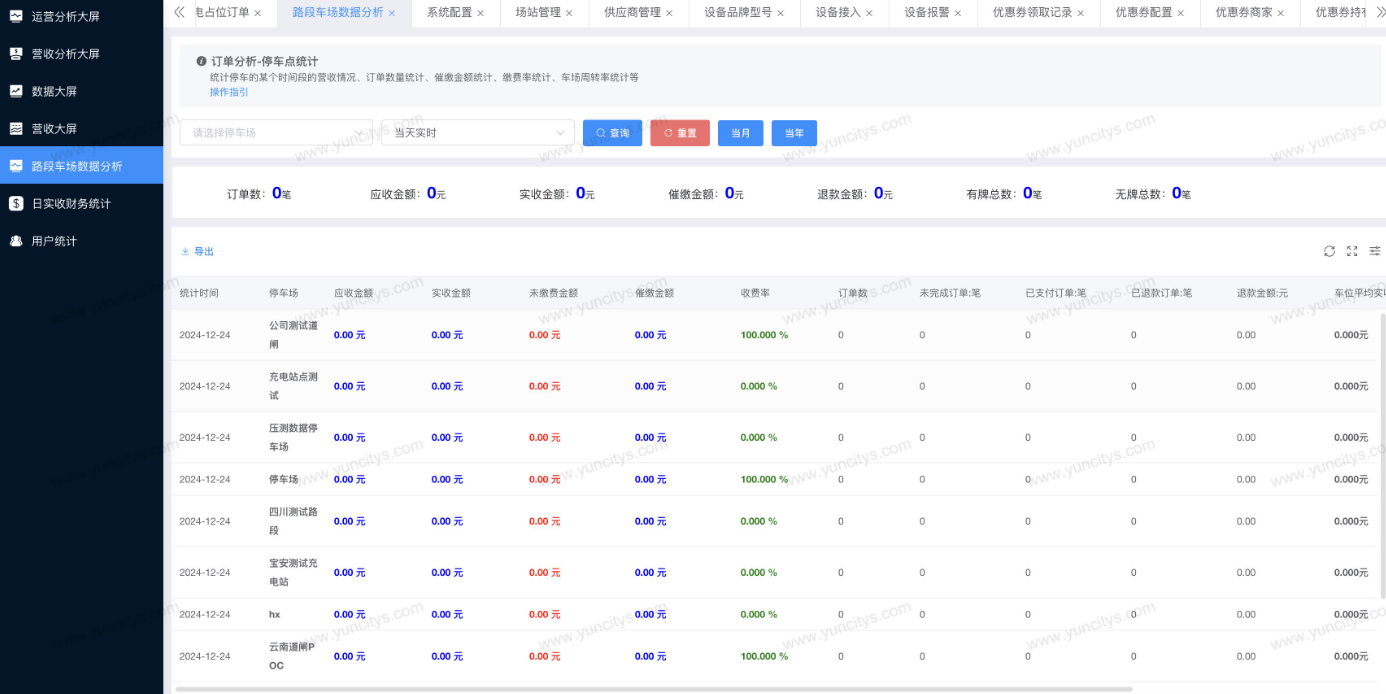Click the 统计时间 column header

tap(199, 293)
